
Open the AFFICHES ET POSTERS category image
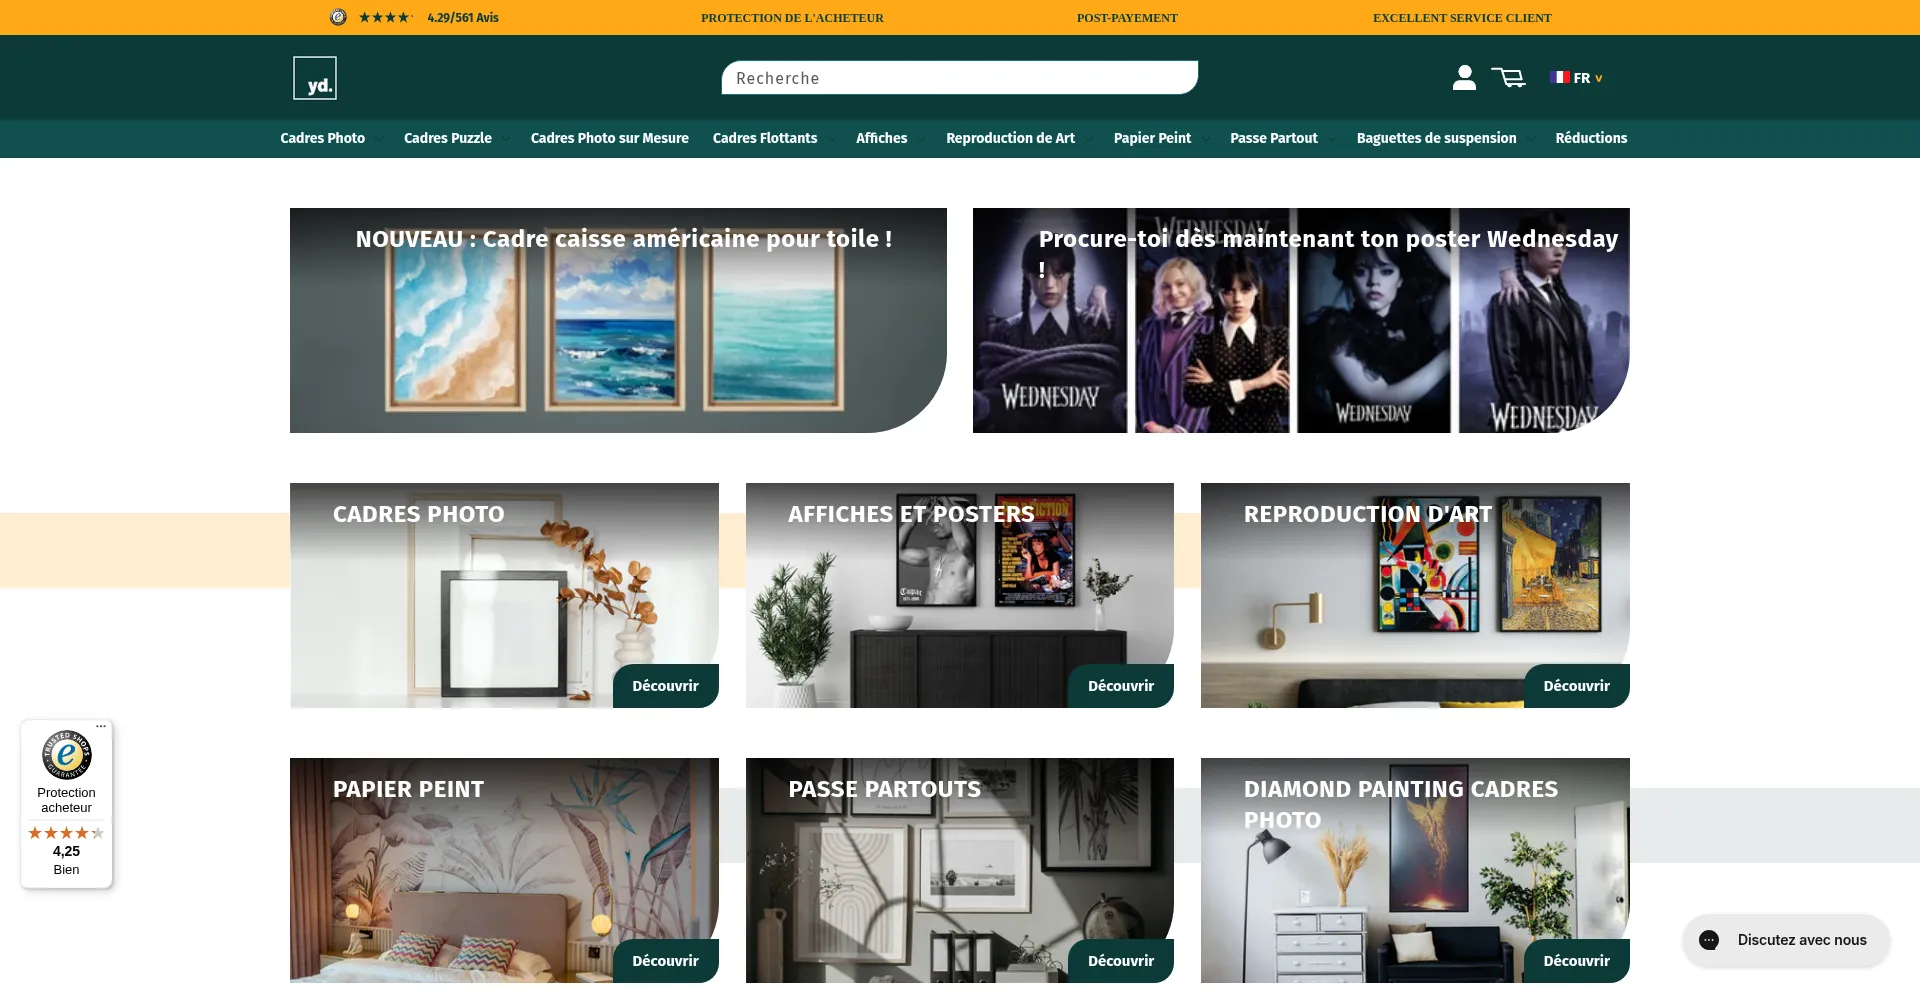(x=960, y=595)
